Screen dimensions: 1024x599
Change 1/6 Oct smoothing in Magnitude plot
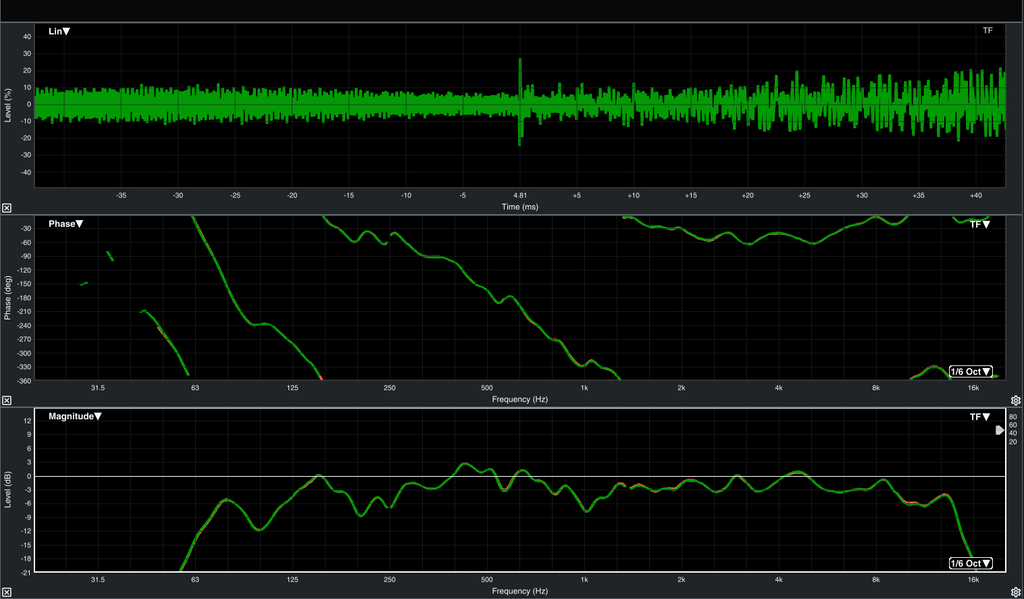coord(970,563)
